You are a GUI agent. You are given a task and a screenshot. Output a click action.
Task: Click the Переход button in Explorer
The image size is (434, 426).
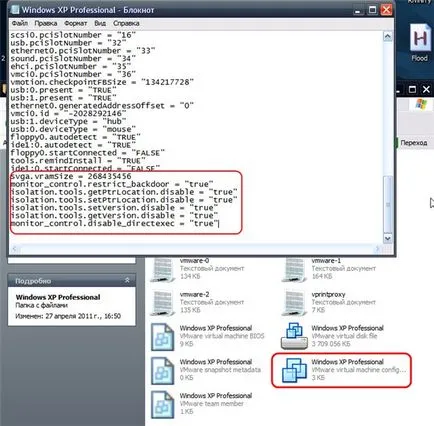[x=413, y=143]
